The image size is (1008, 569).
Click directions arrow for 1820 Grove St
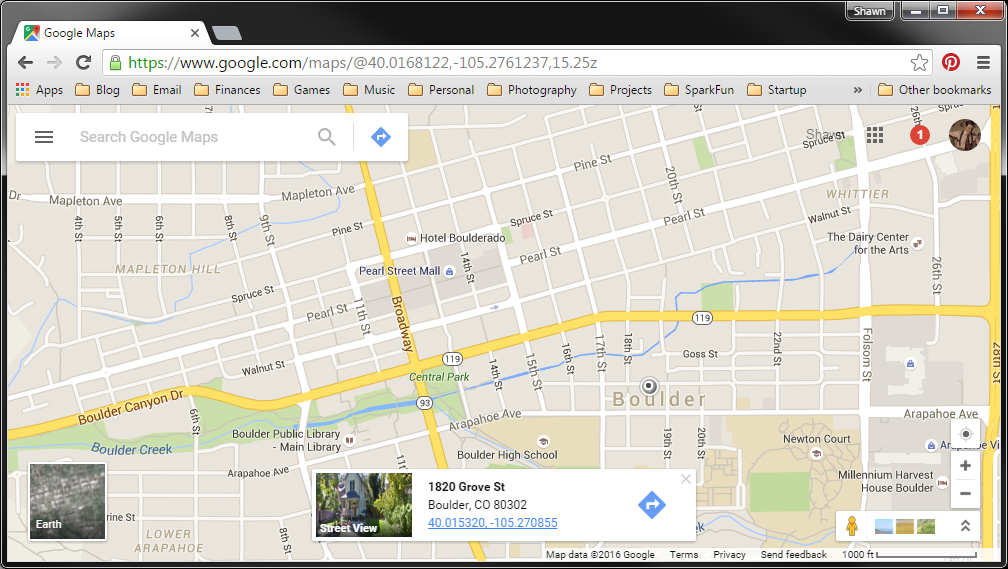click(651, 505)
